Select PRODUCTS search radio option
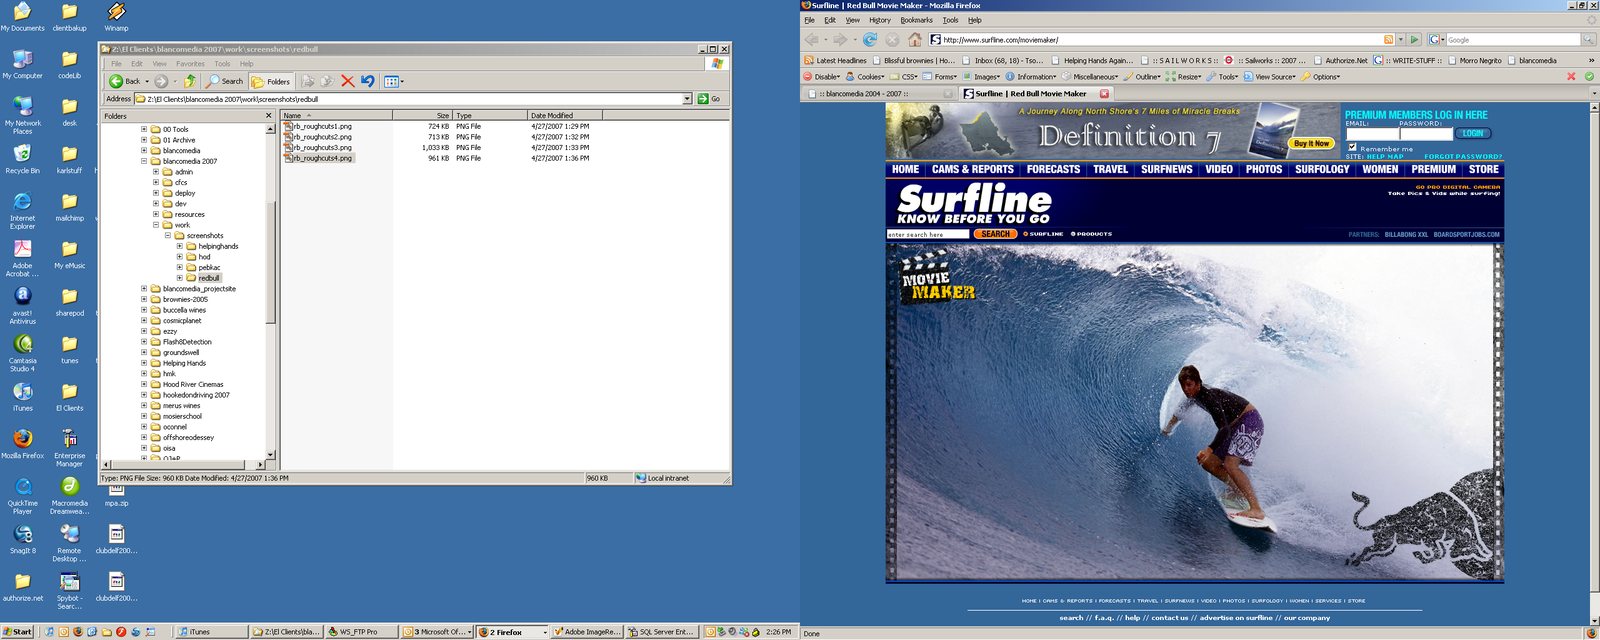The image size is (1600, 640). click(x=1073, y=234)
